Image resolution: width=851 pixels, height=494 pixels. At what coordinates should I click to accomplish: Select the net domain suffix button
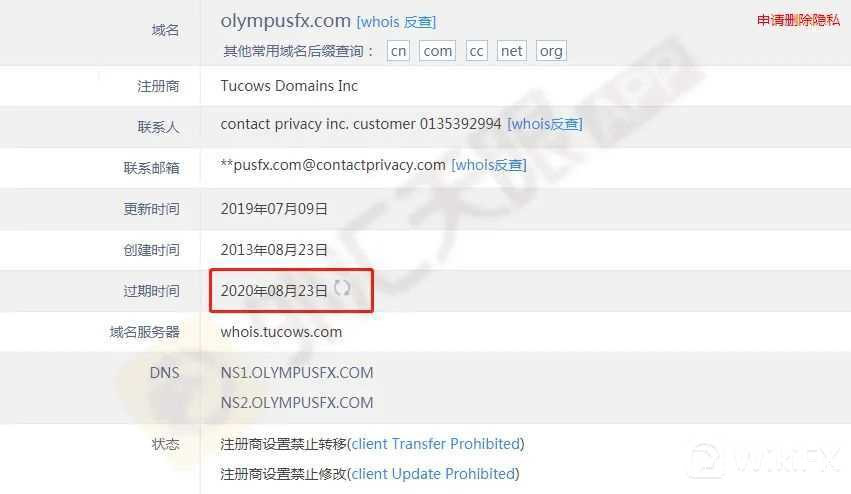(511, 51)
